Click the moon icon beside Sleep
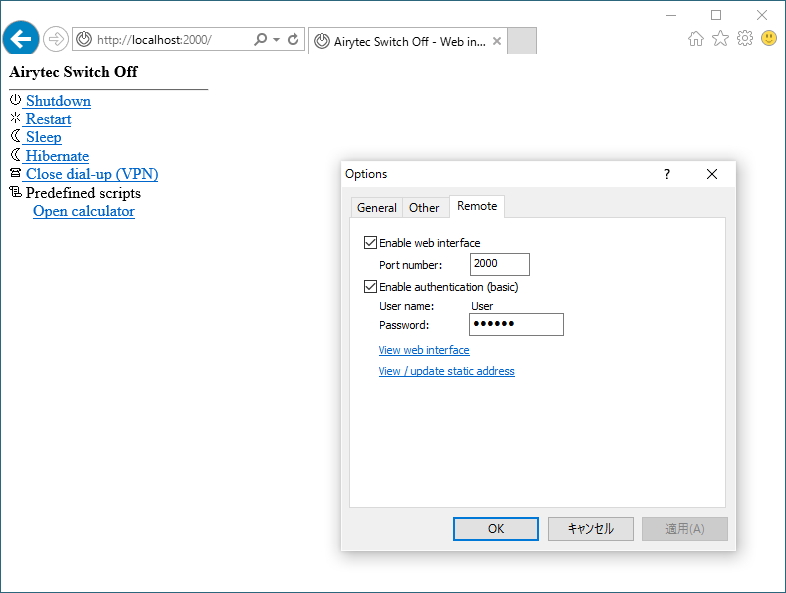Screen dimensions: 786x593 click(x=16, y=136)
